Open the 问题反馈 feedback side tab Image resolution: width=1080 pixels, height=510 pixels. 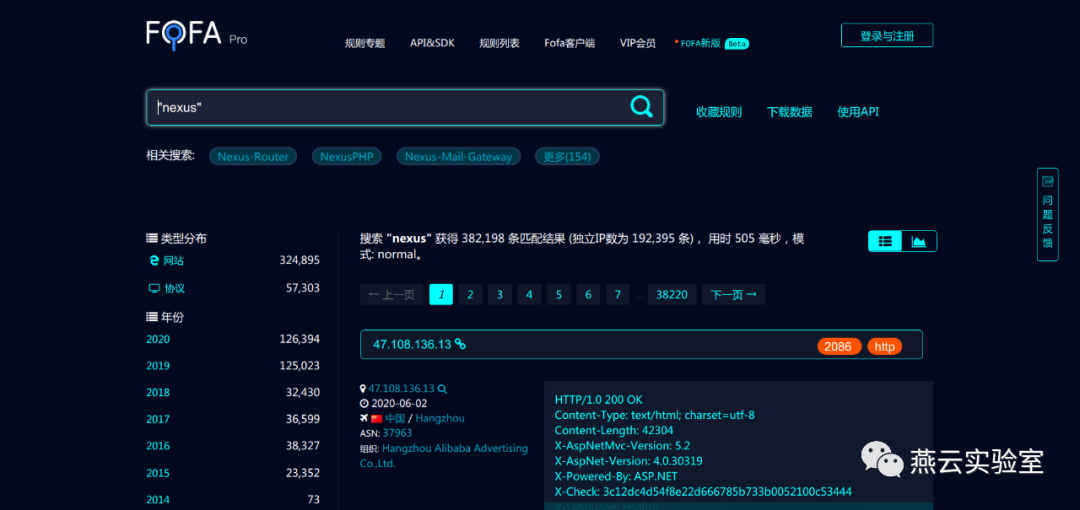tap(1048, 214)
